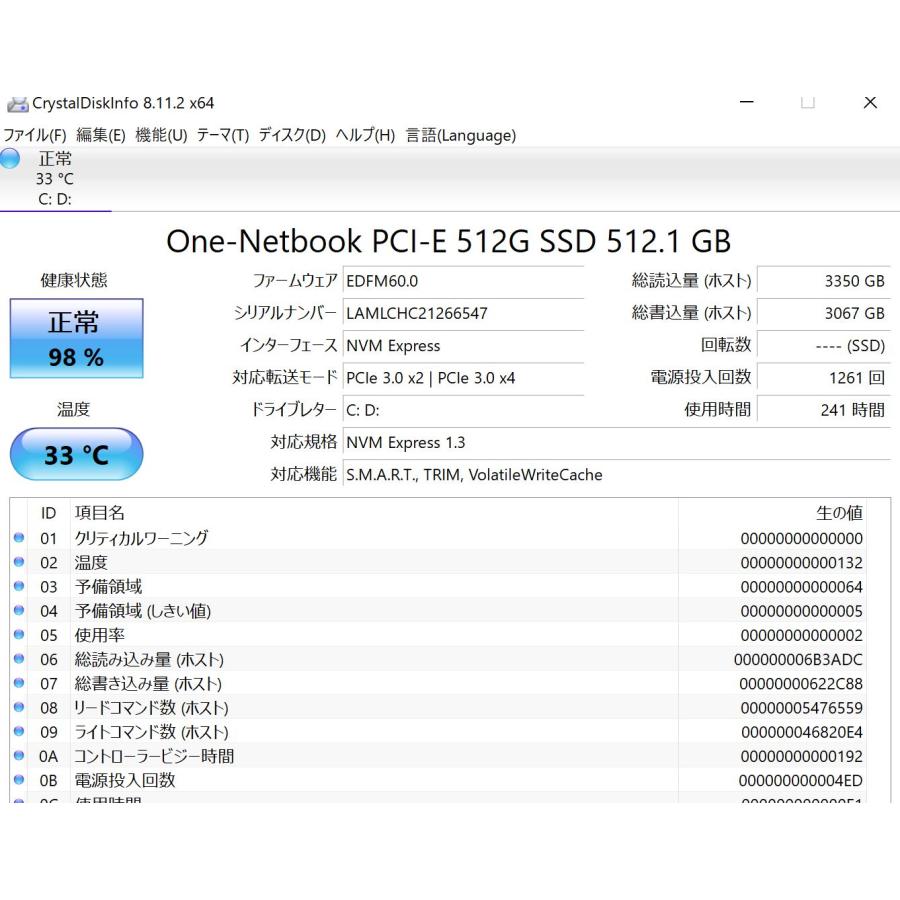This screenshot has height=900, width=900.
Task: Click status dot for row 05 使用率
Action: coord(19,634)
